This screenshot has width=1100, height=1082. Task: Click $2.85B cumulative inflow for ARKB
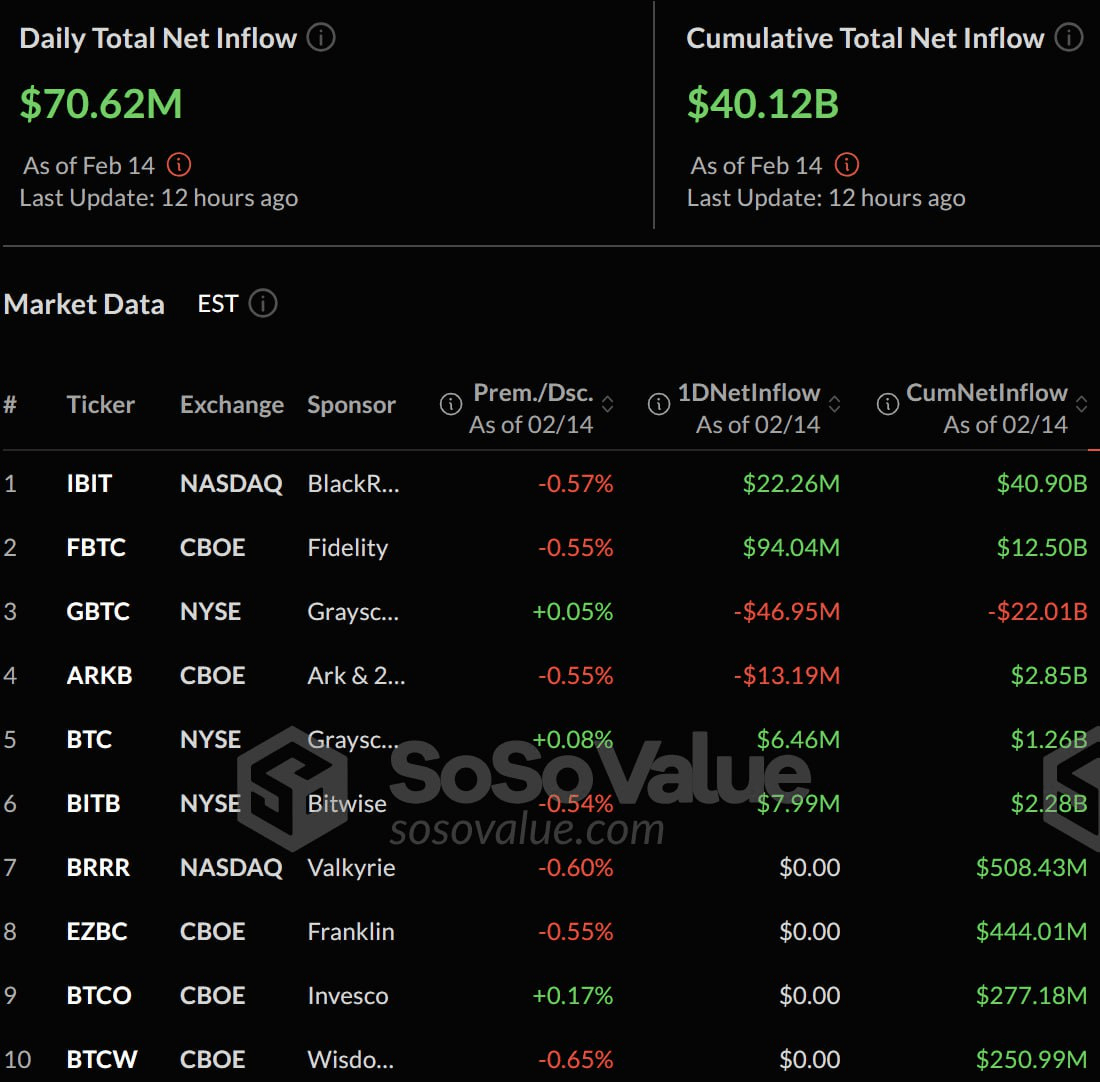click(x=1049, y=675)
